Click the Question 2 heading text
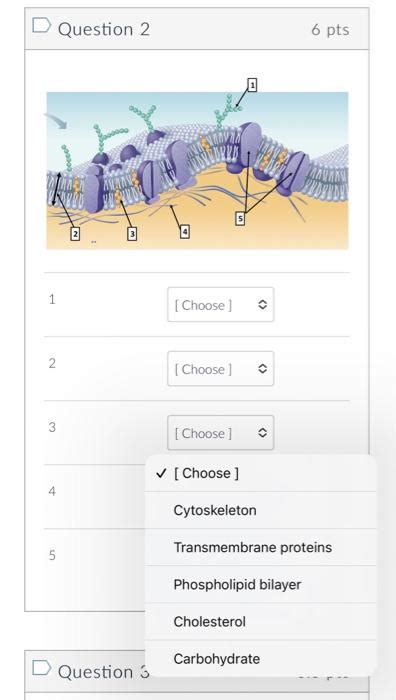 coord(104,29)
